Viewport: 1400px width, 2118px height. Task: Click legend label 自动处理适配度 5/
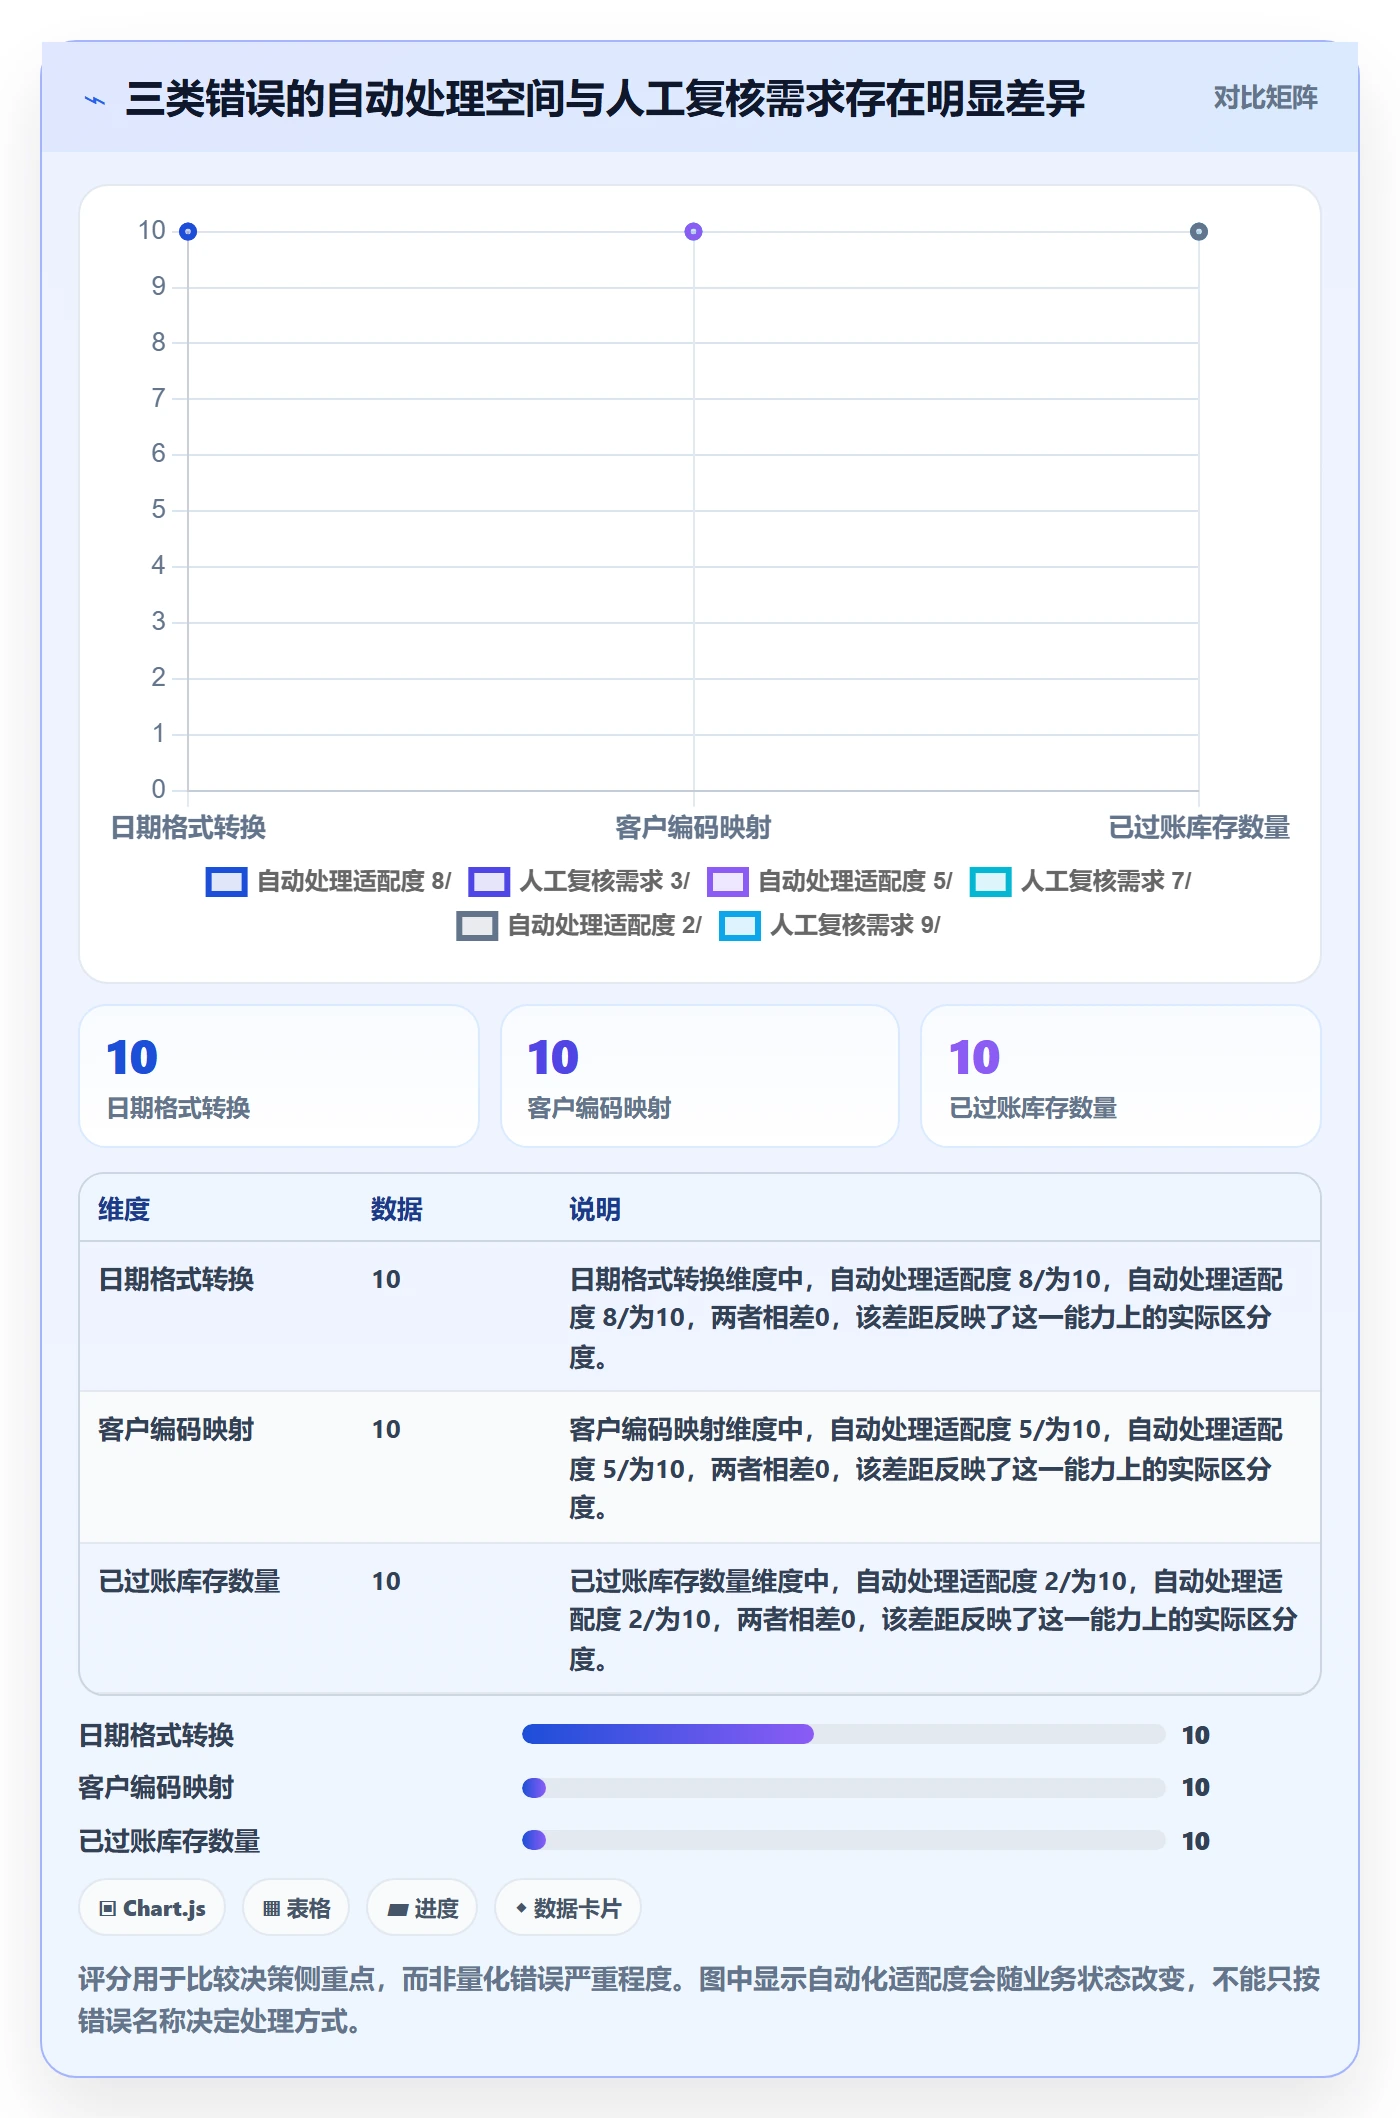855,882
